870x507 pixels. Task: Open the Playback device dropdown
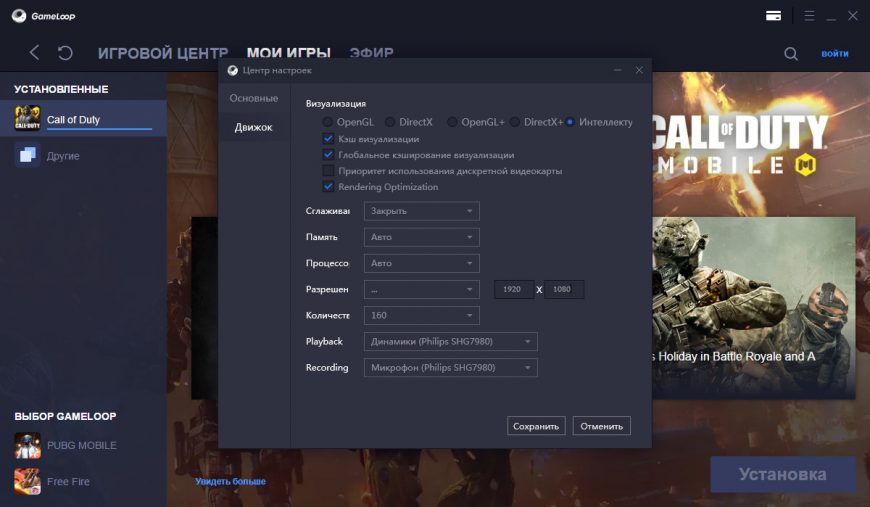450,342
